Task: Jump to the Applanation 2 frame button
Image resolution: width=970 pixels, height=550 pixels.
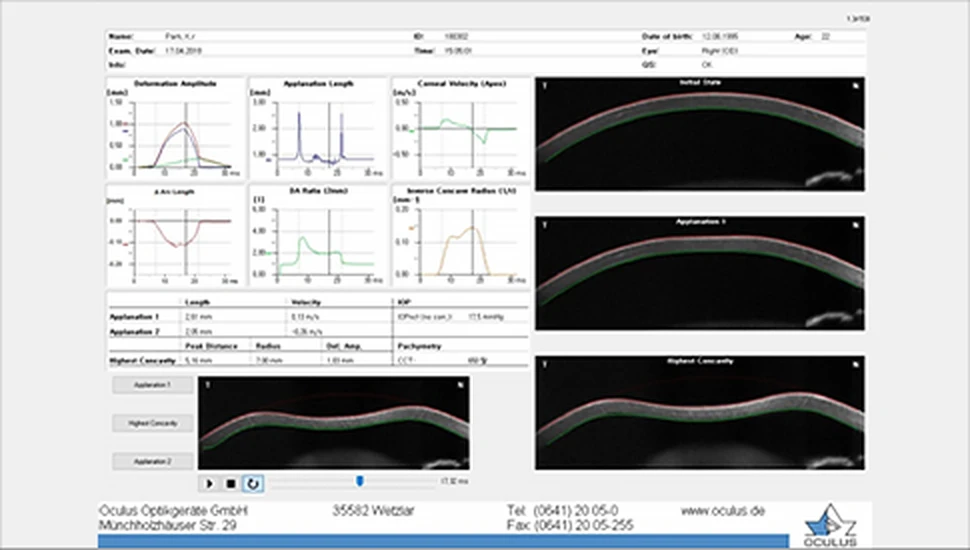Action: [152, 462]
